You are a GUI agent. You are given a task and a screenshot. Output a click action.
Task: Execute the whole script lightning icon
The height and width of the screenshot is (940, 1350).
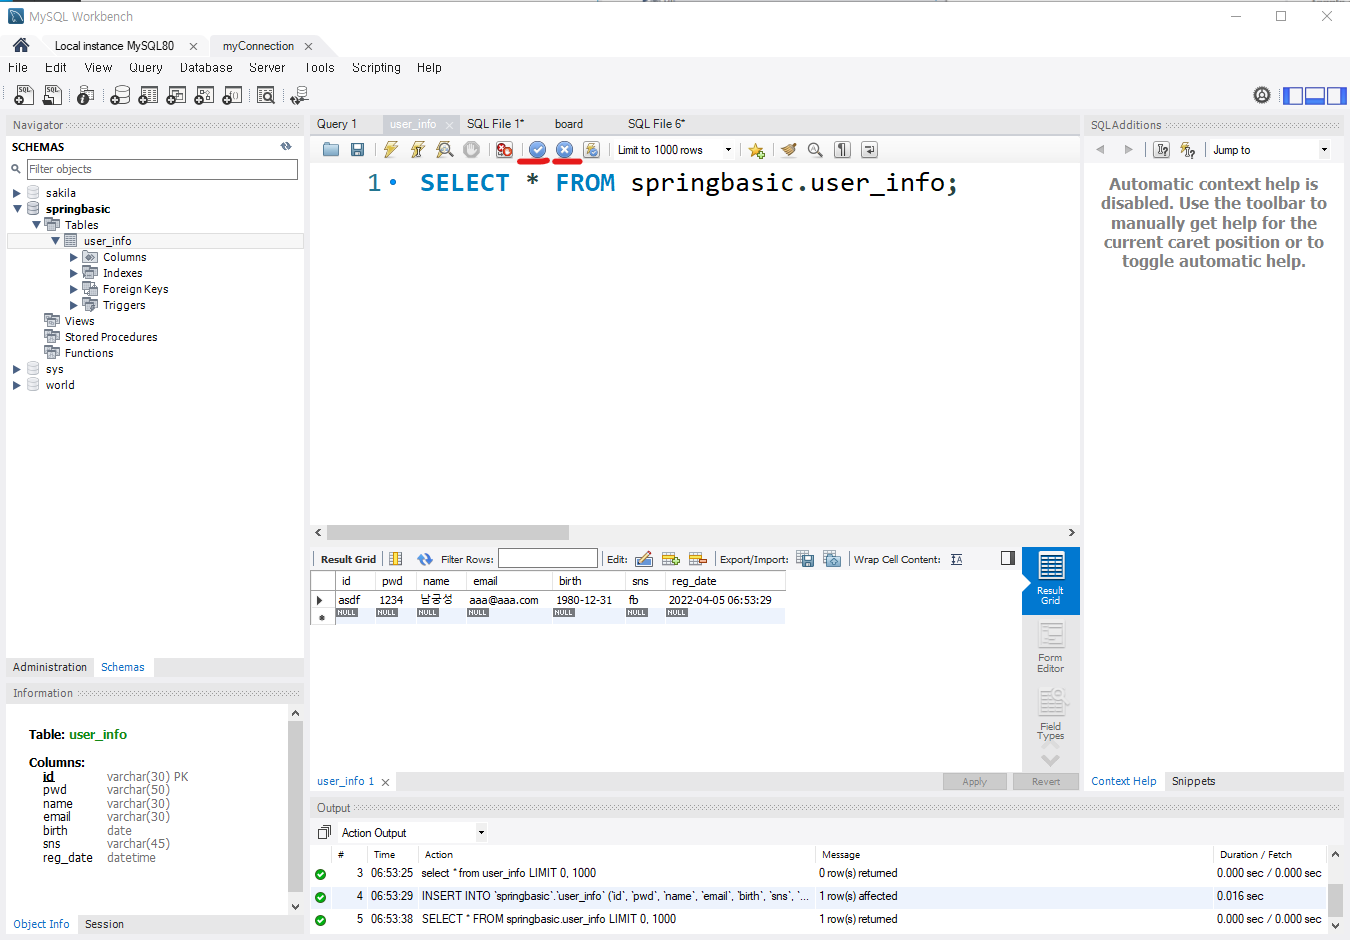(x=391, y=150)
